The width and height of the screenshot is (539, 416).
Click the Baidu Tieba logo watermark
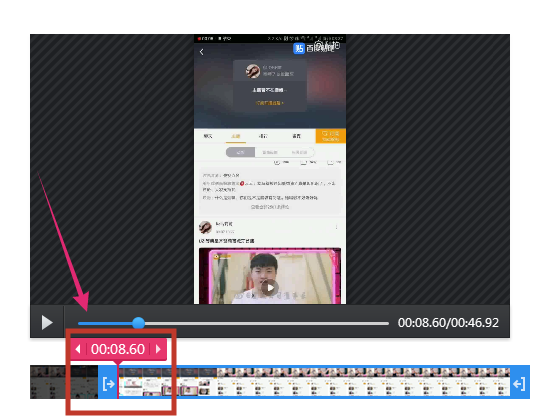click(316, 47)
